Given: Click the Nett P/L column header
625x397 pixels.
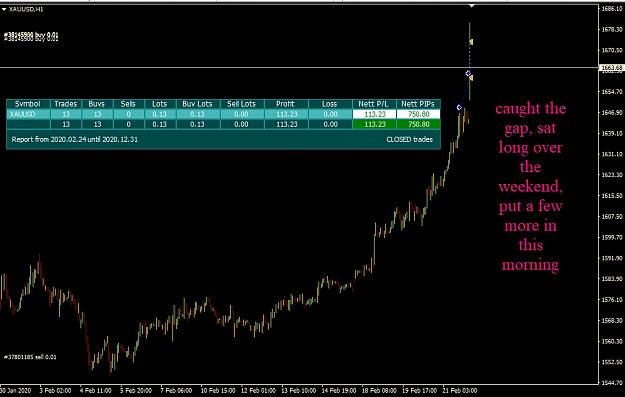Looking at the screenshot, I should tap(374, 104).
